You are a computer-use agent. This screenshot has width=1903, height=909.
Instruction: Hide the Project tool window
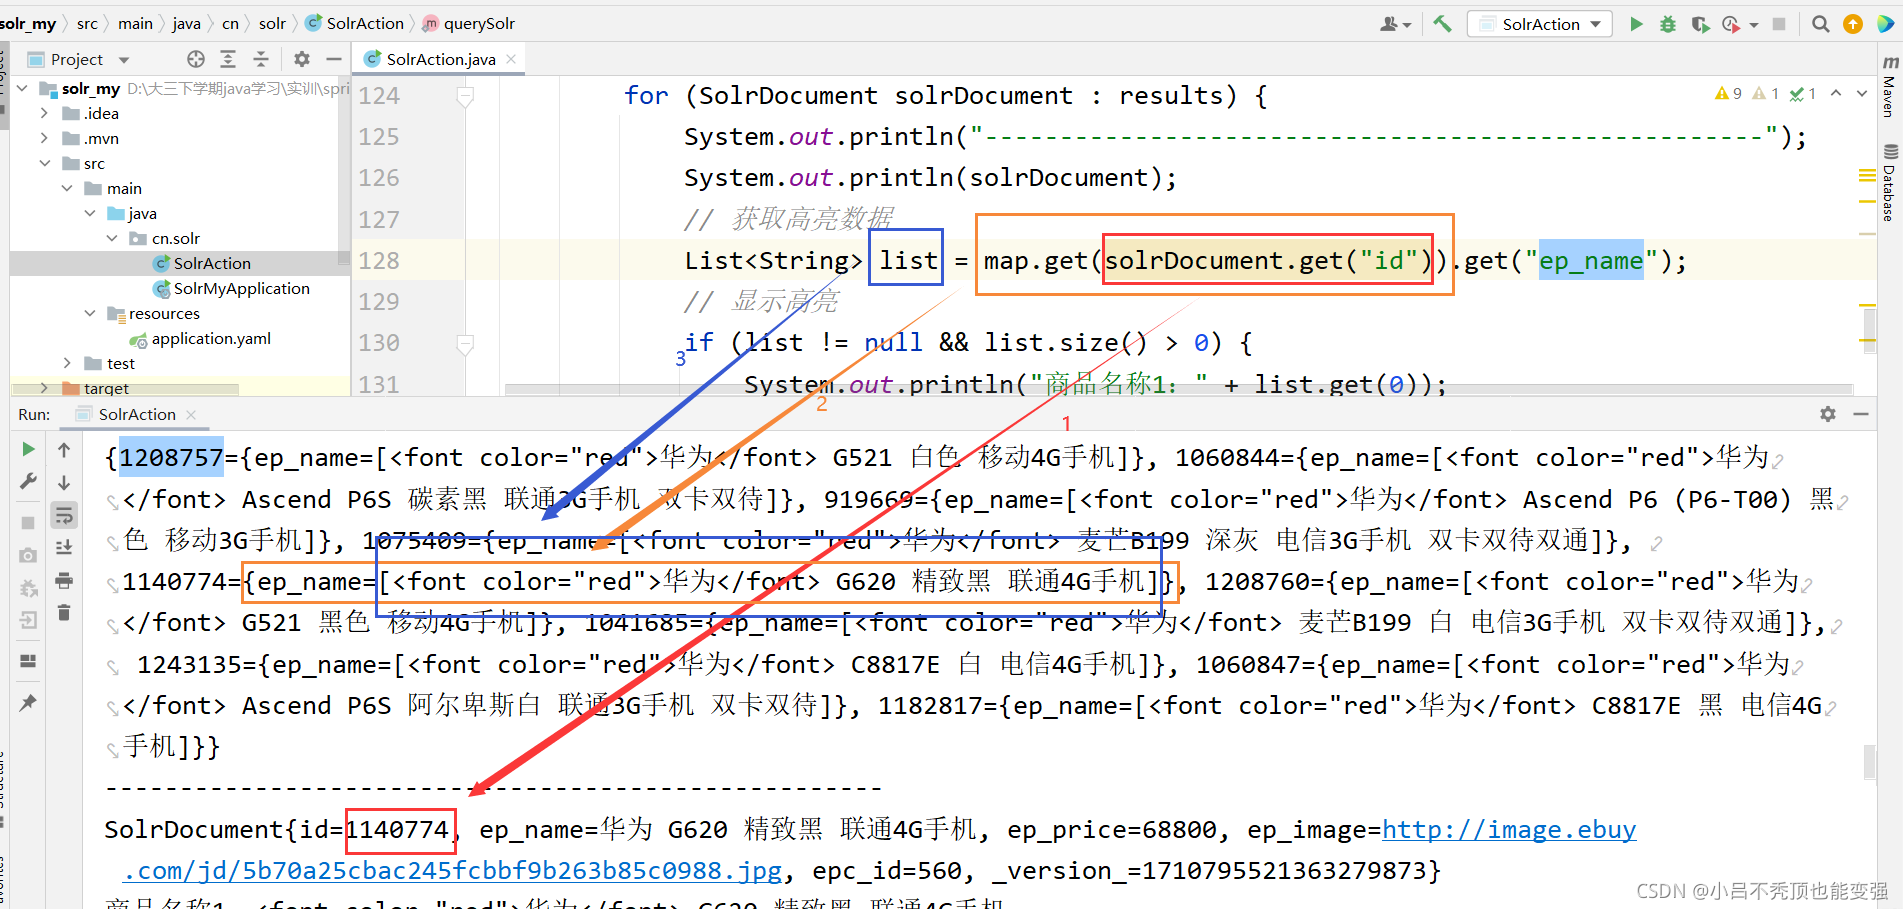point(334,59)
